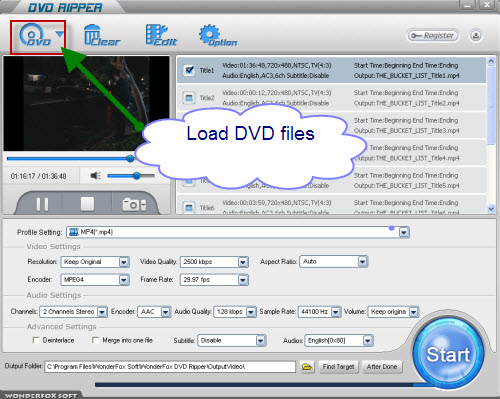This screenshot has height=399, width=500.
Task: Select the Title1 row output text
Action: click(406, 76)
